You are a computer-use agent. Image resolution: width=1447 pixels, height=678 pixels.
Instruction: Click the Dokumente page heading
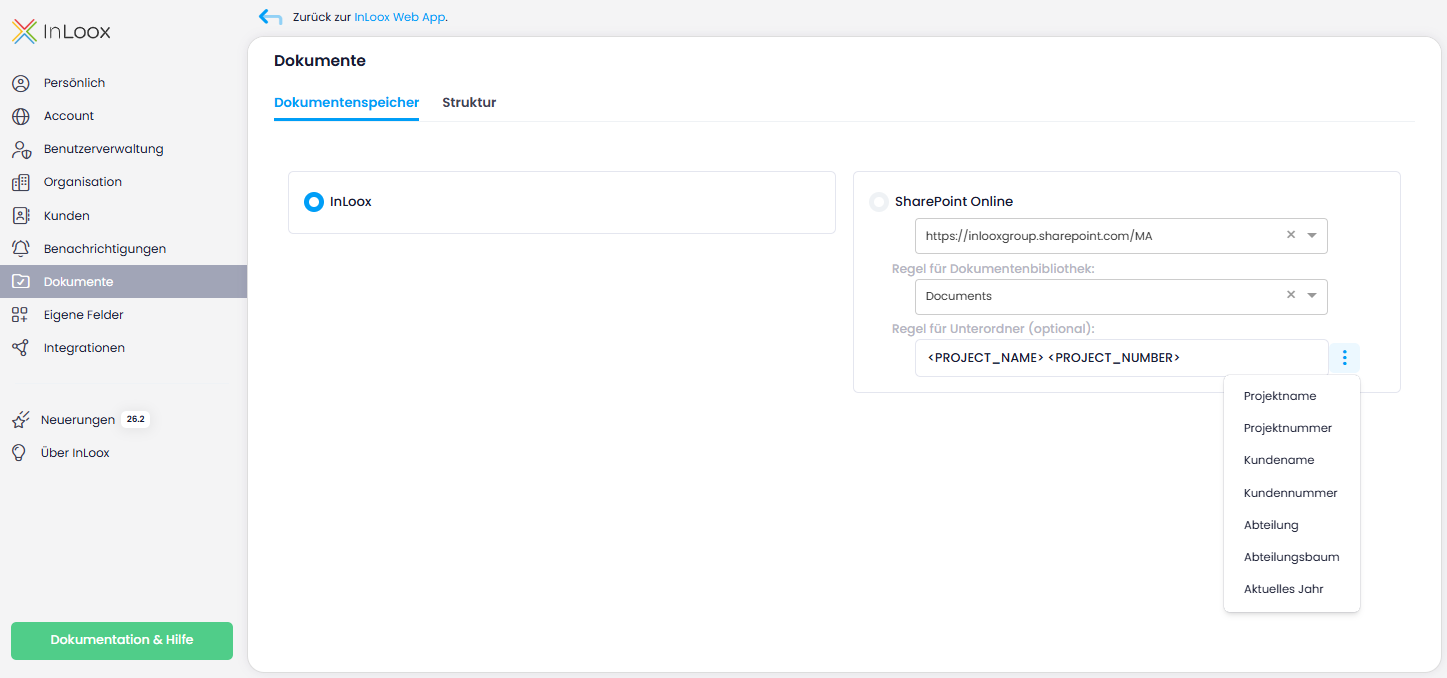[320, 61]
